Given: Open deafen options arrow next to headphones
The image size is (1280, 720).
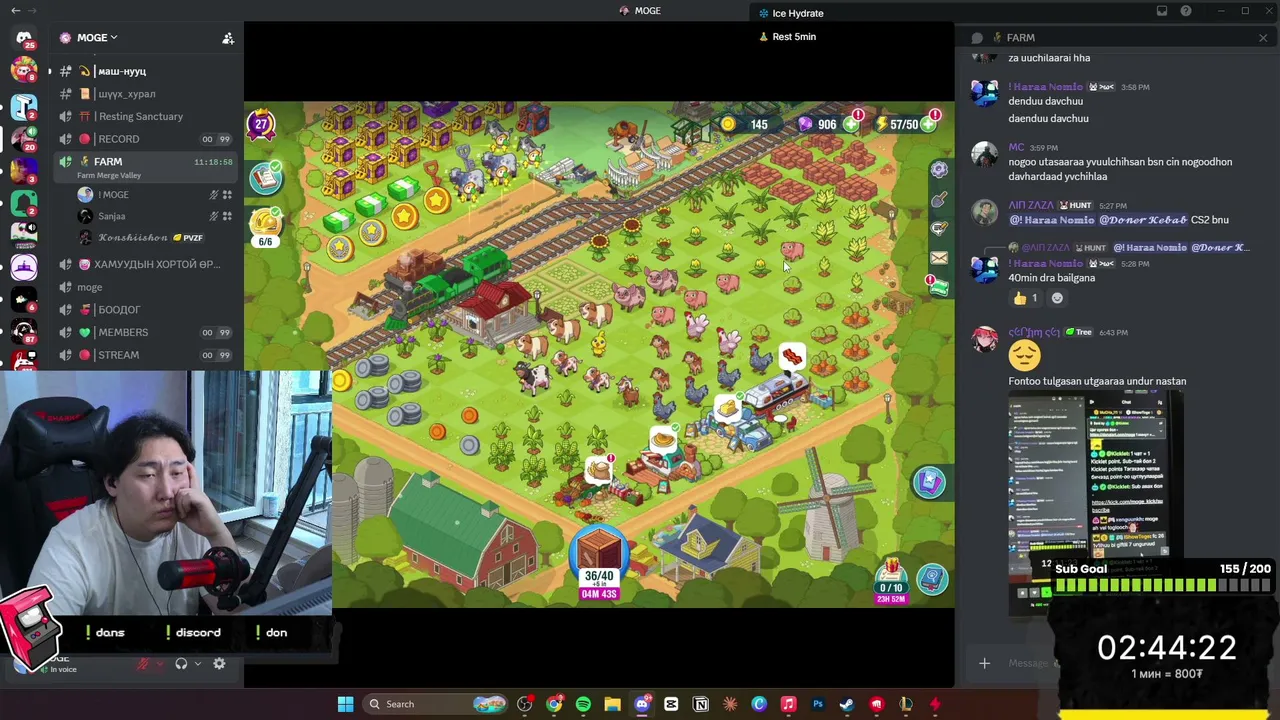Looking at the screenshot, I should [x=197, y=663].
